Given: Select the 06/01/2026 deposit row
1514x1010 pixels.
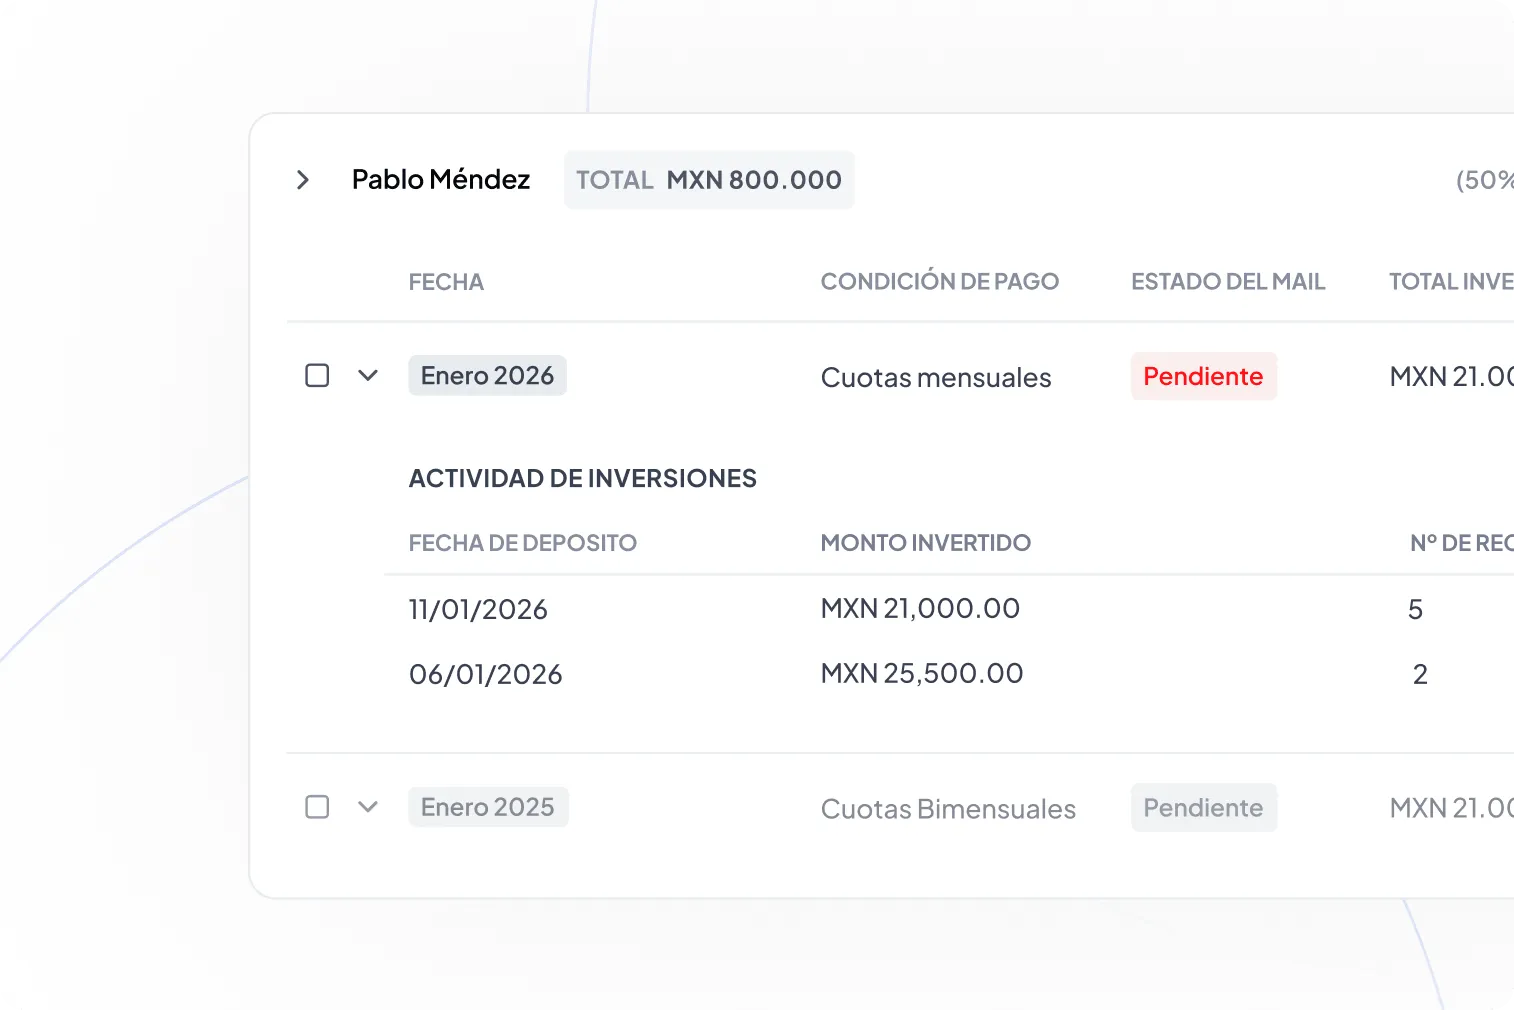Looking at the screenshot, I should (x=485, y=674).
